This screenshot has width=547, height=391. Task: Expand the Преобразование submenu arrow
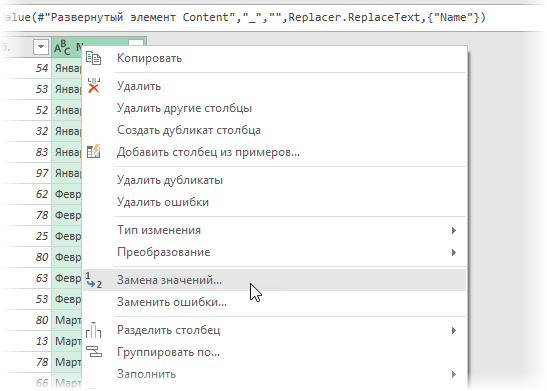coord(454,252)
